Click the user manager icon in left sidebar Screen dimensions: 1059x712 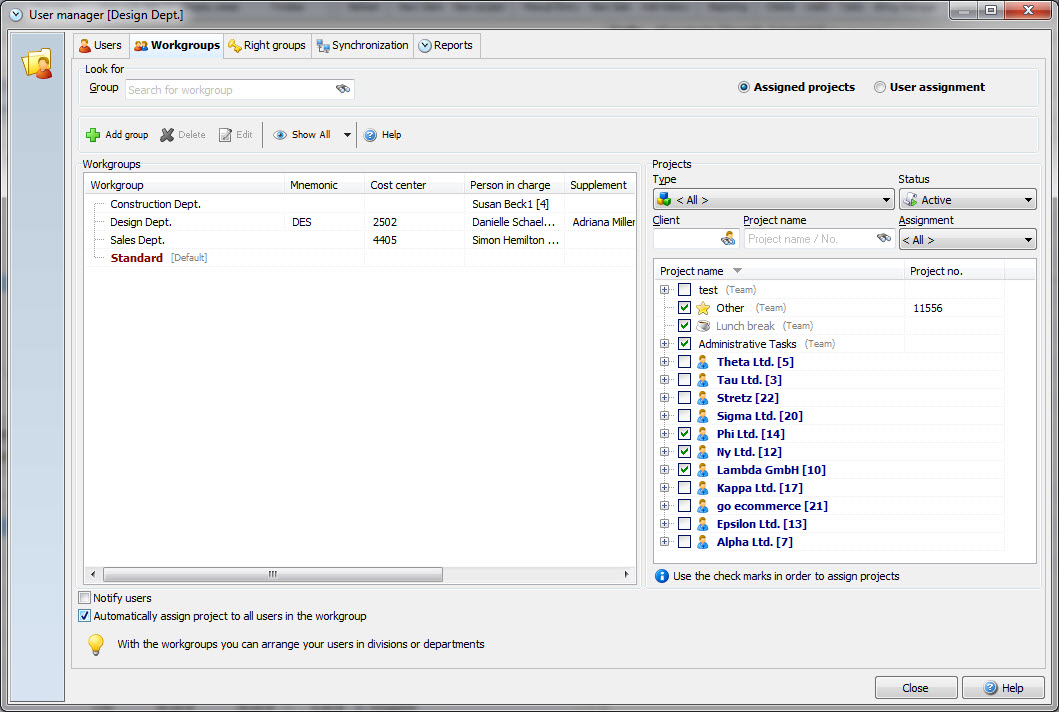[37, 64]
